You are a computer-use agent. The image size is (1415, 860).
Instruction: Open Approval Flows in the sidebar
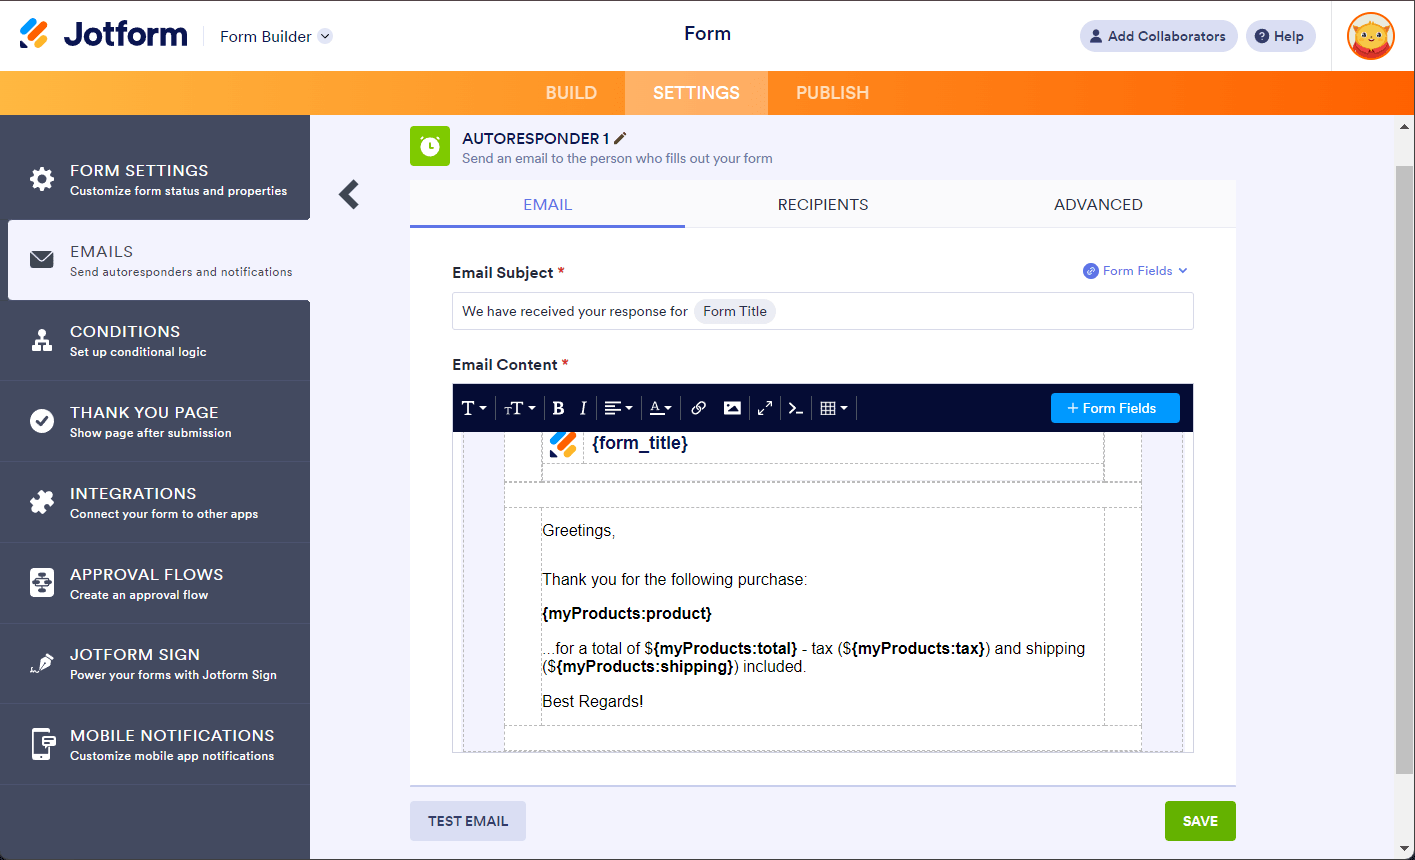(155, 583)
